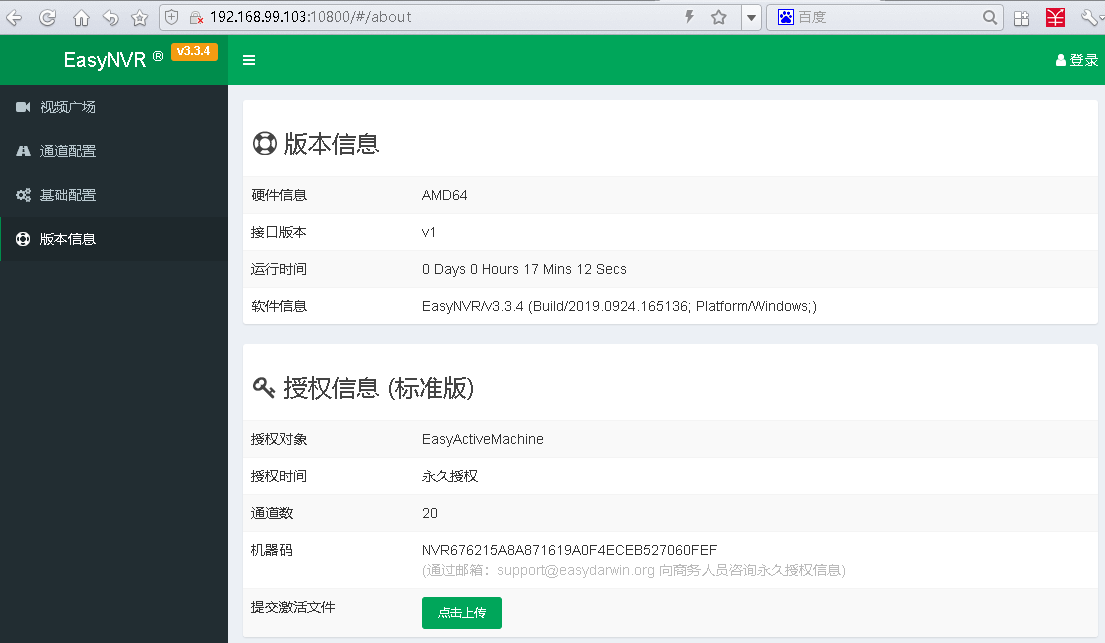Click the EasyNVR logo

pos(113,59)
